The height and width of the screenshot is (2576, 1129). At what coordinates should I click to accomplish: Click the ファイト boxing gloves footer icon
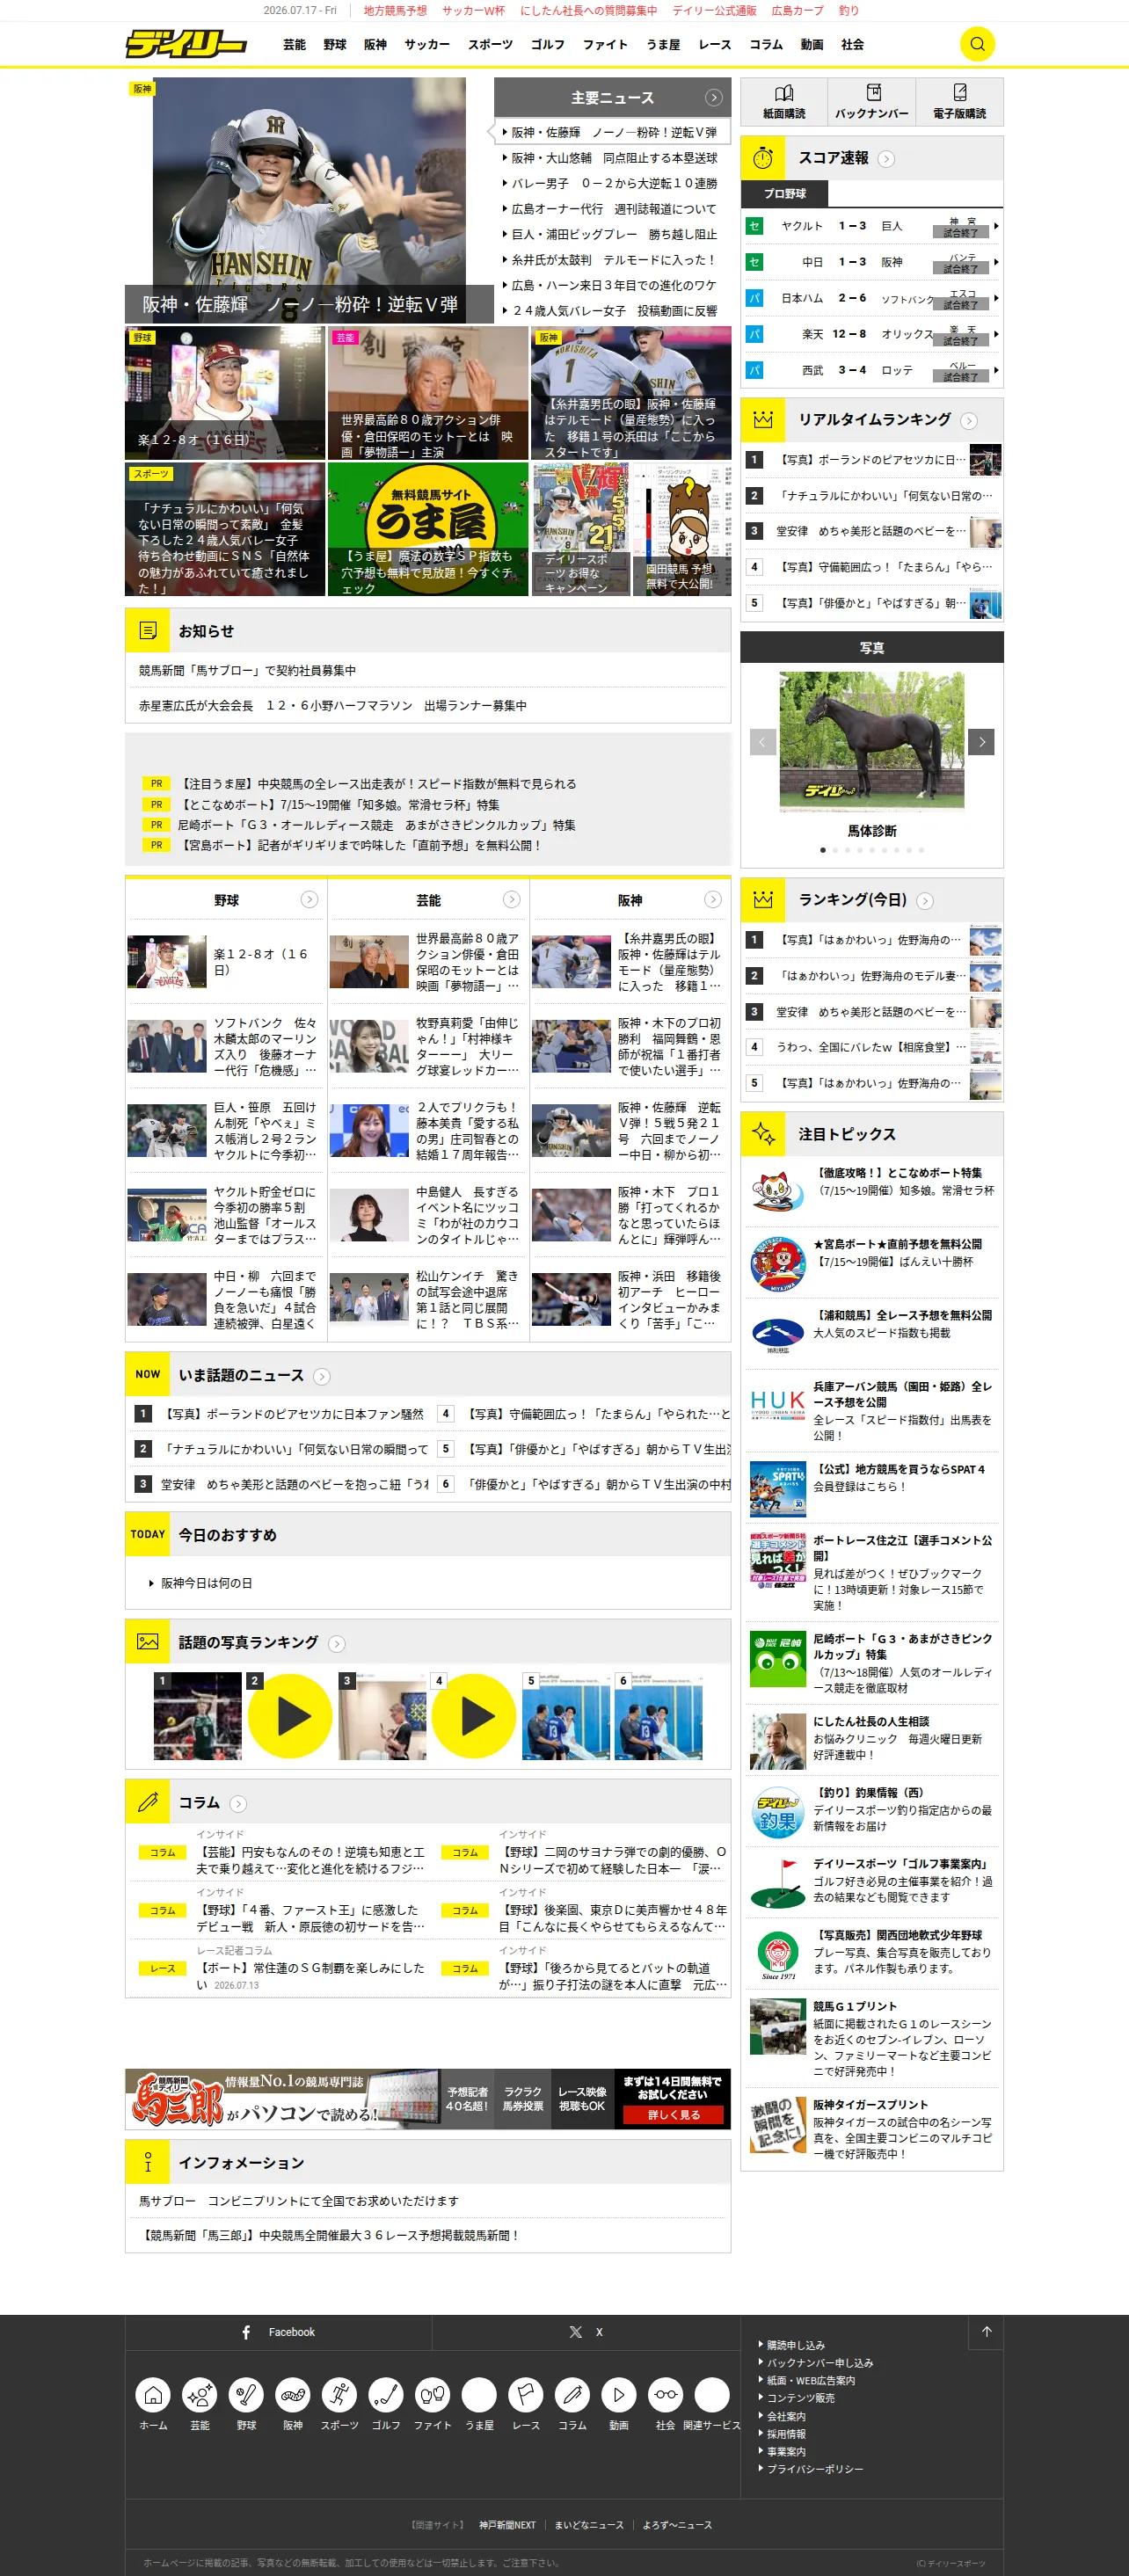tap(432, 2394)
